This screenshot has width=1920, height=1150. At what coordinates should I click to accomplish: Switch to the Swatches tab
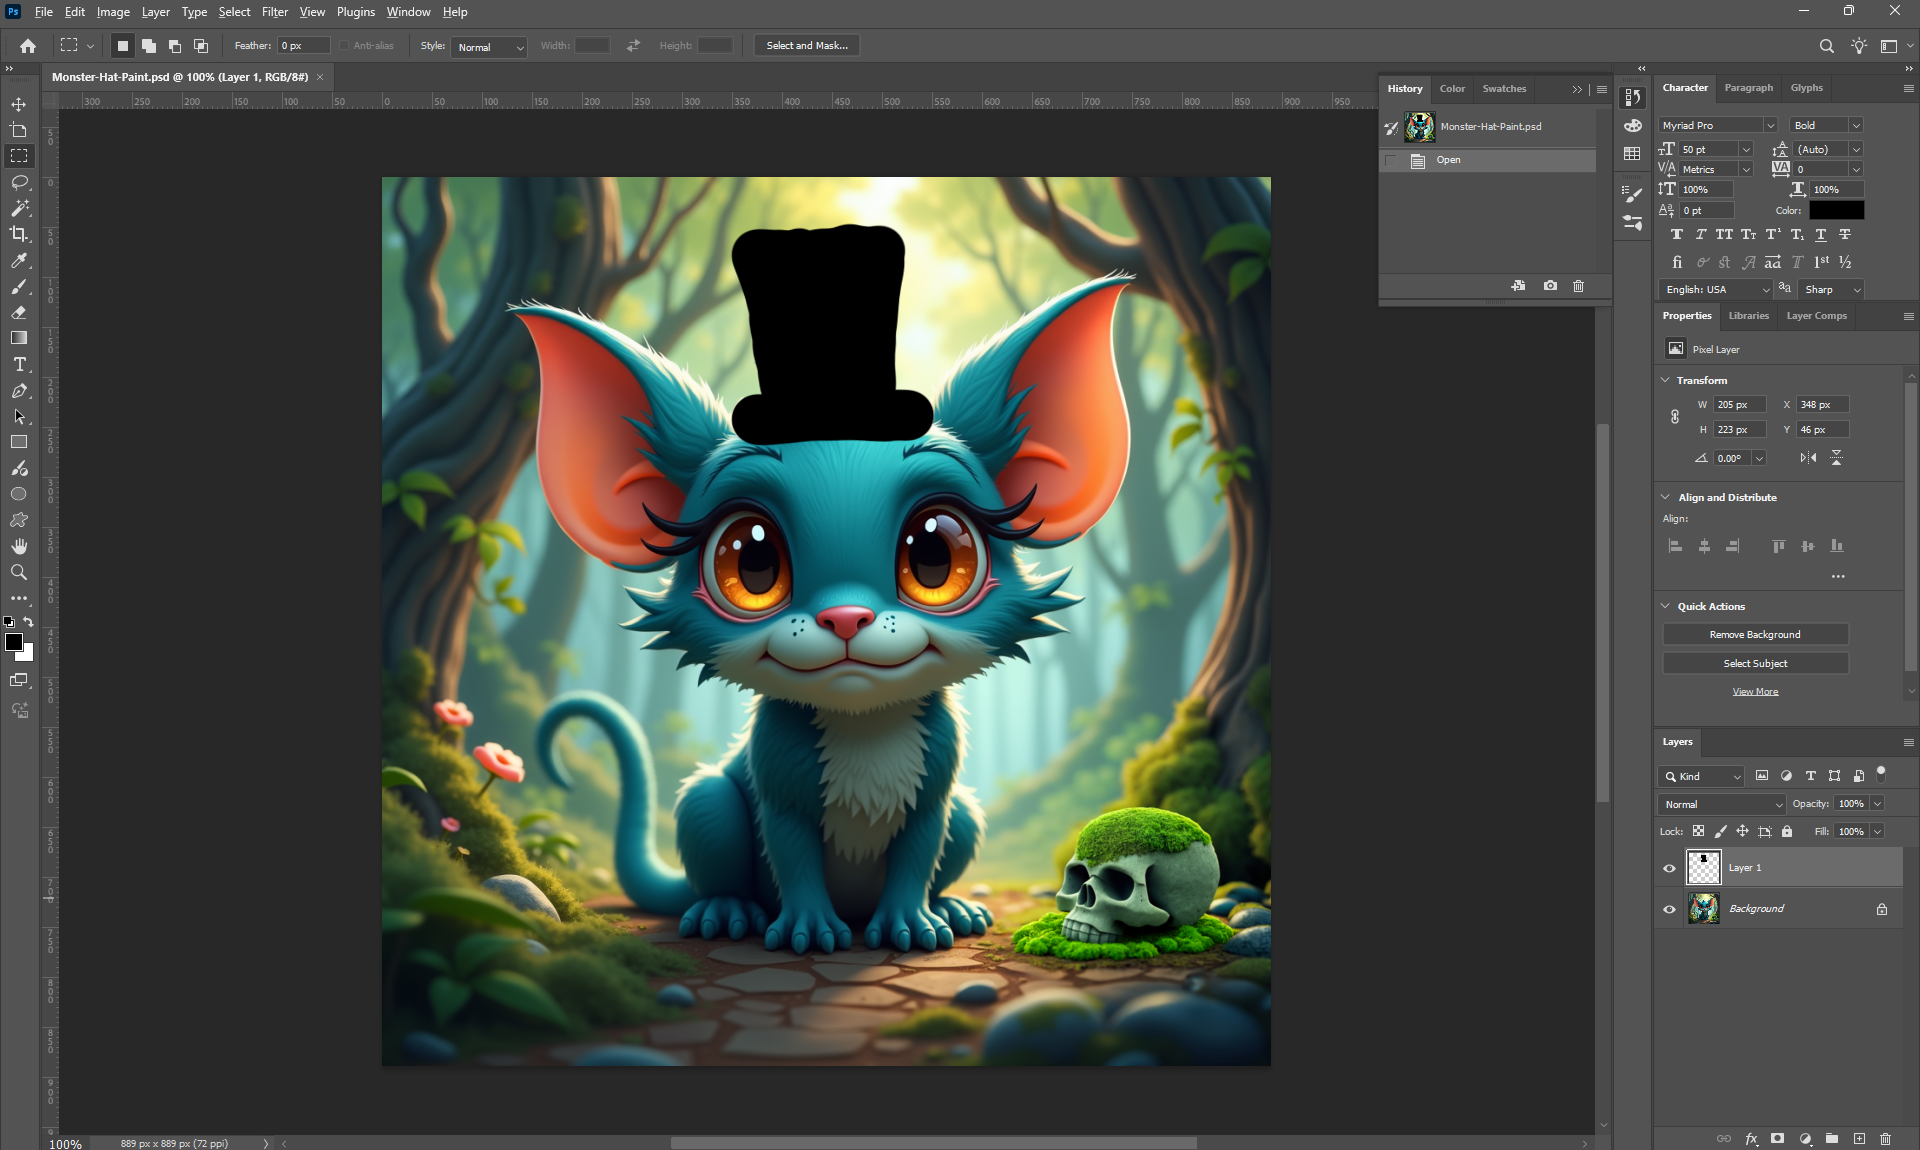point(1503,88)
